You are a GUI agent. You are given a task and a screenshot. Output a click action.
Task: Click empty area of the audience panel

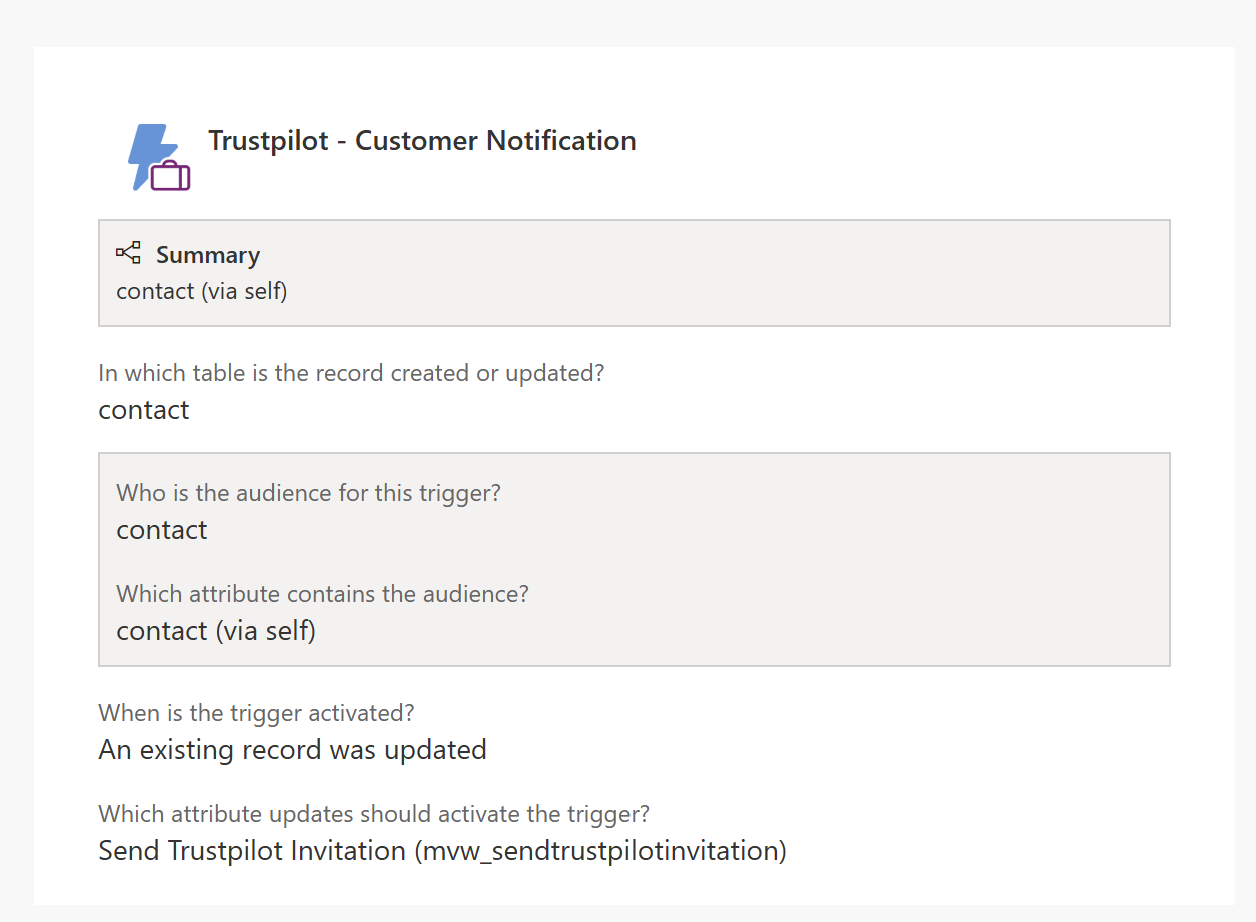pos(800,560)
